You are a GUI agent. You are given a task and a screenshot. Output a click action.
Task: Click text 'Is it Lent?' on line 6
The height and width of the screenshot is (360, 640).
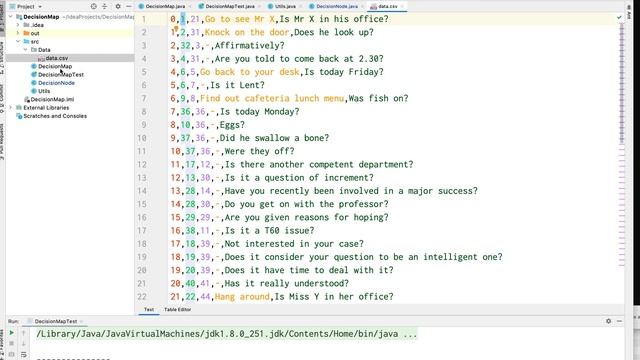tap(237, 85)
